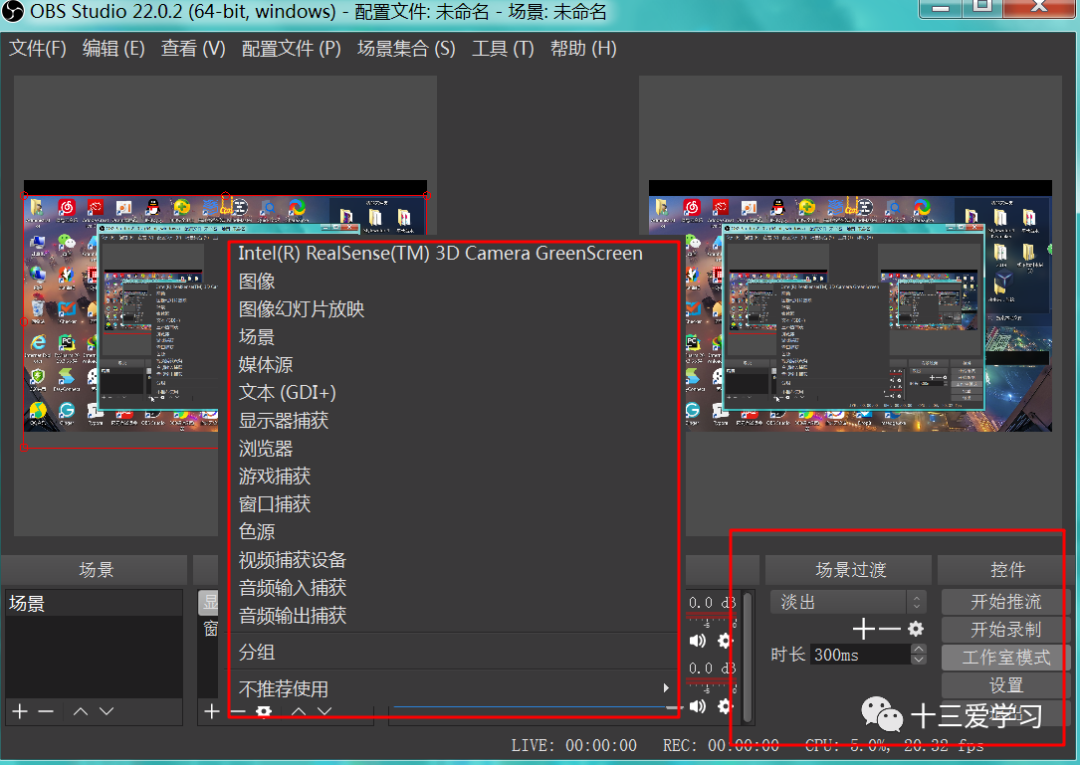Mute the first mixer channel speaker icon

698,640
